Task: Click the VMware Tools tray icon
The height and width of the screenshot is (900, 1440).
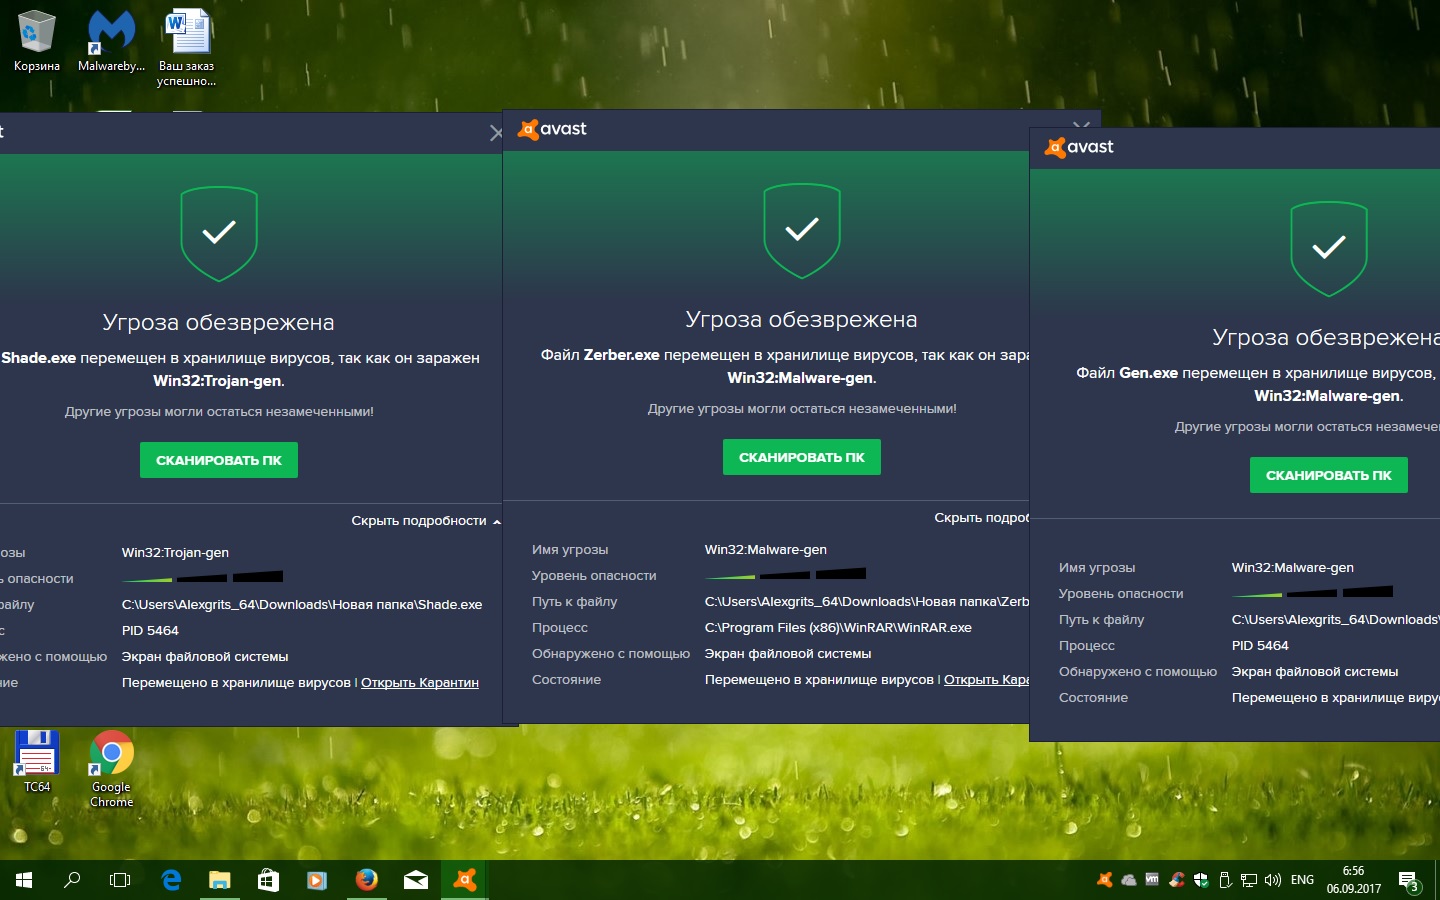Action: [1152, 880]
